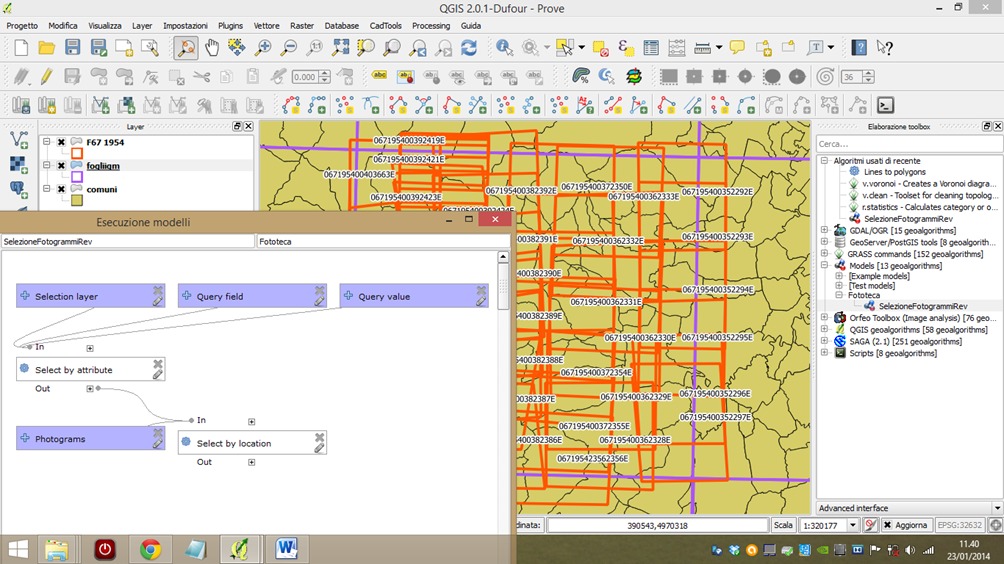Open the attribute table icon
This screenshot has height=564, width=1004.
(651, 47)
